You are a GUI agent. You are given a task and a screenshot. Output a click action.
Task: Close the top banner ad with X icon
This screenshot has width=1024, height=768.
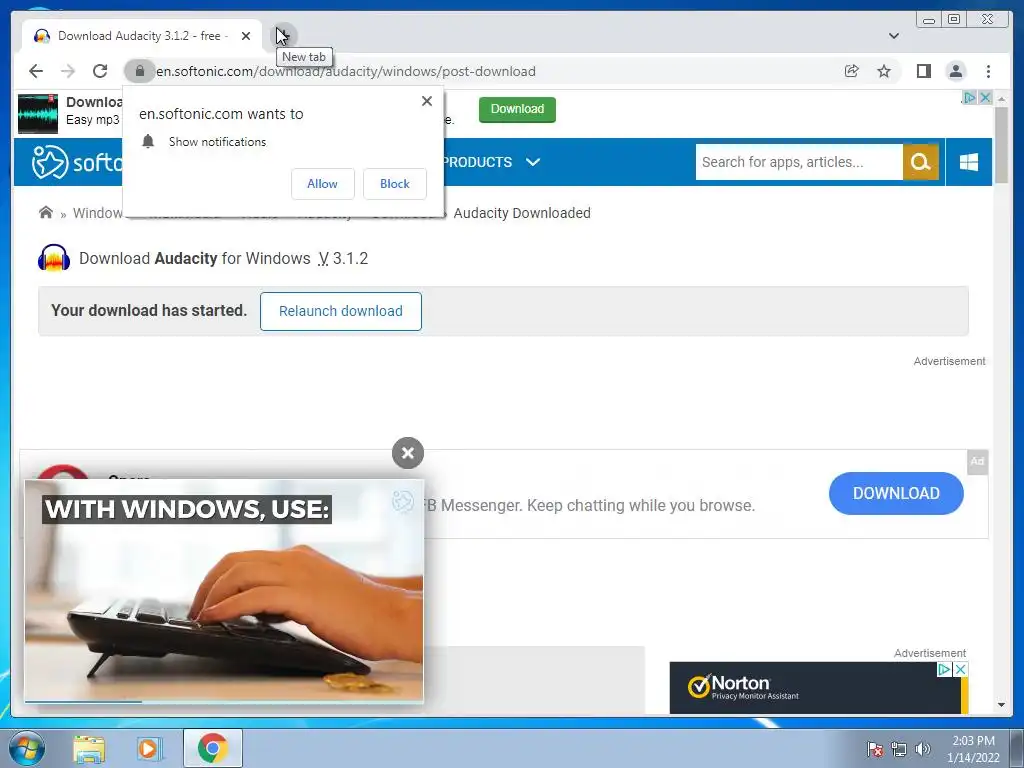[985, 97]
